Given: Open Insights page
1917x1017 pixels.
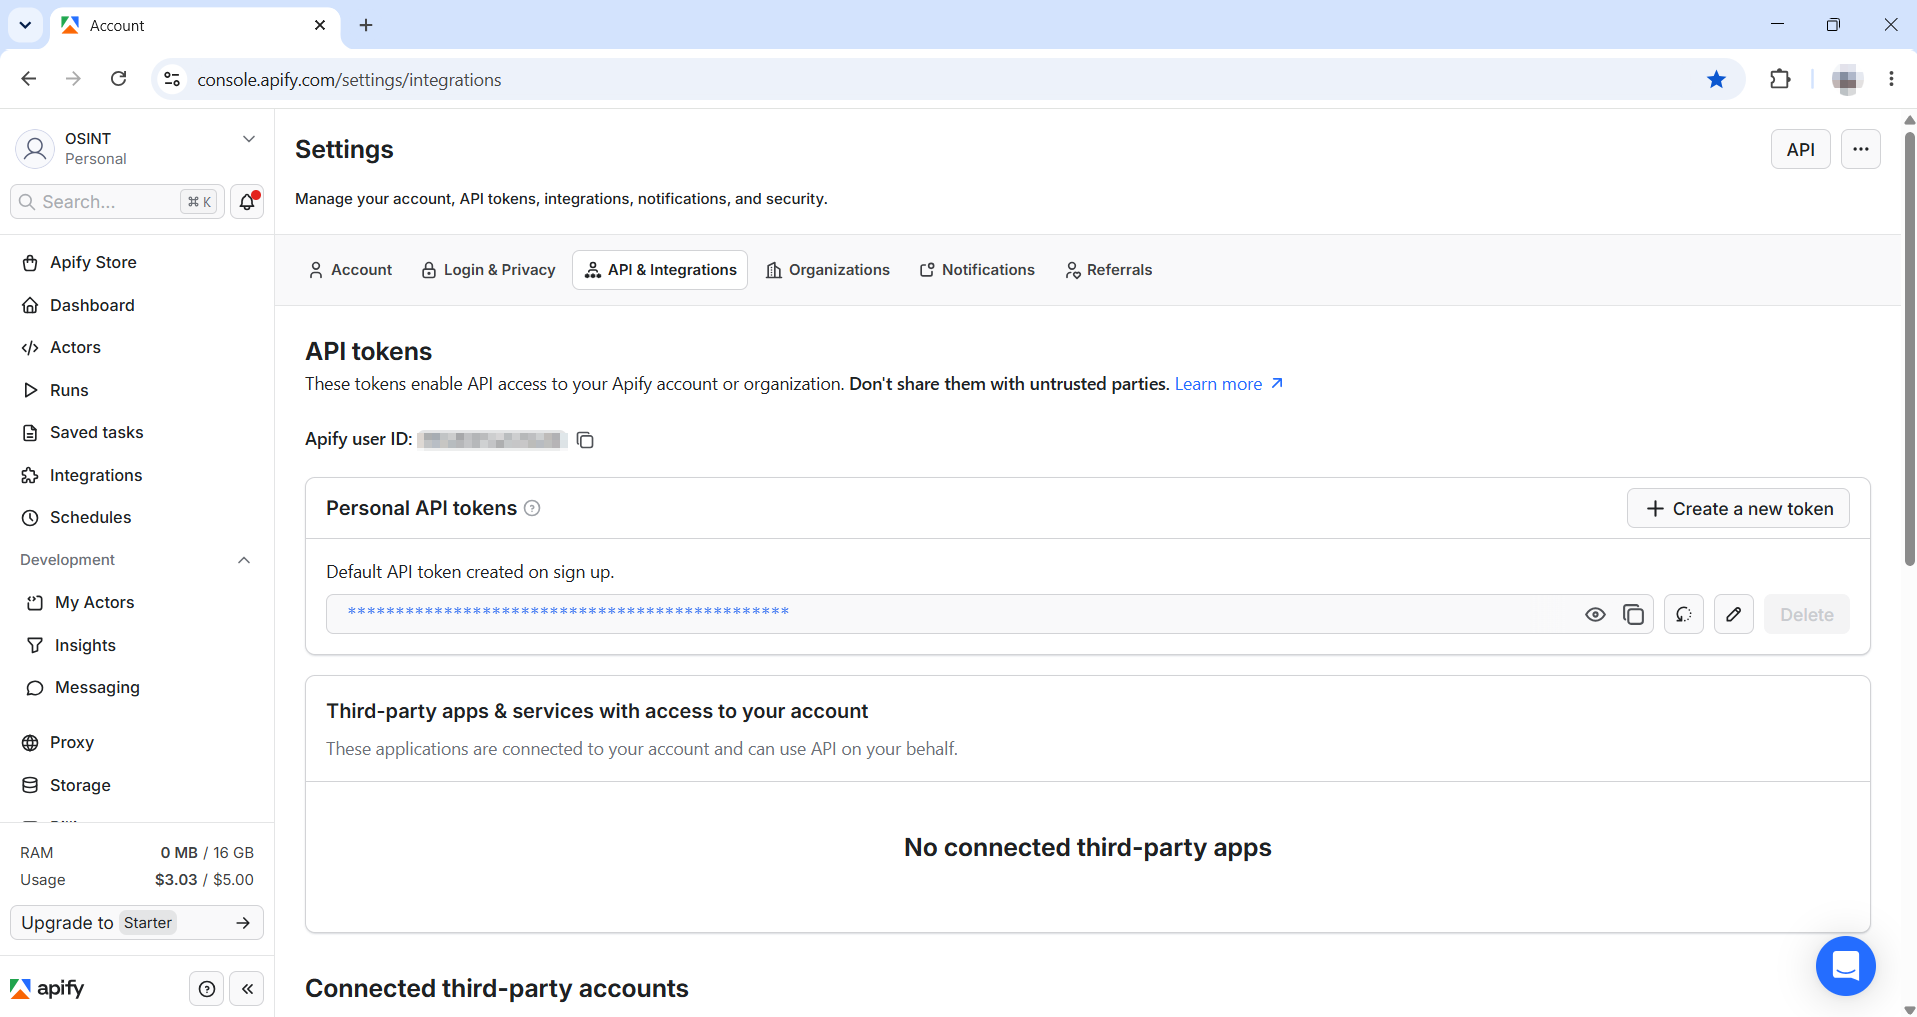Looking at the screenshot, I should pyautogui.click(x=137, y=645).
